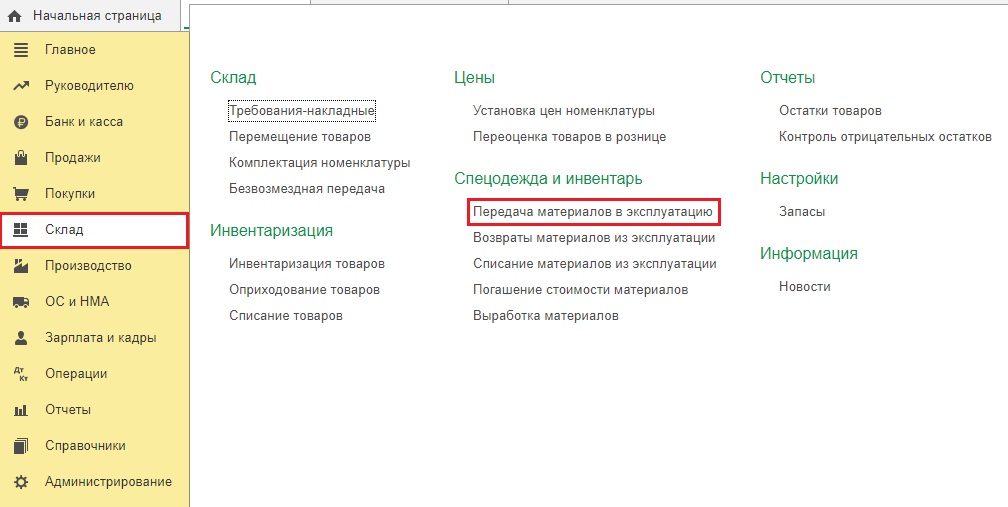The height and width of the screenshot is (507, 1008).
Task: Click the shopping cart icon for Покупки
Action: pos(20,194)
